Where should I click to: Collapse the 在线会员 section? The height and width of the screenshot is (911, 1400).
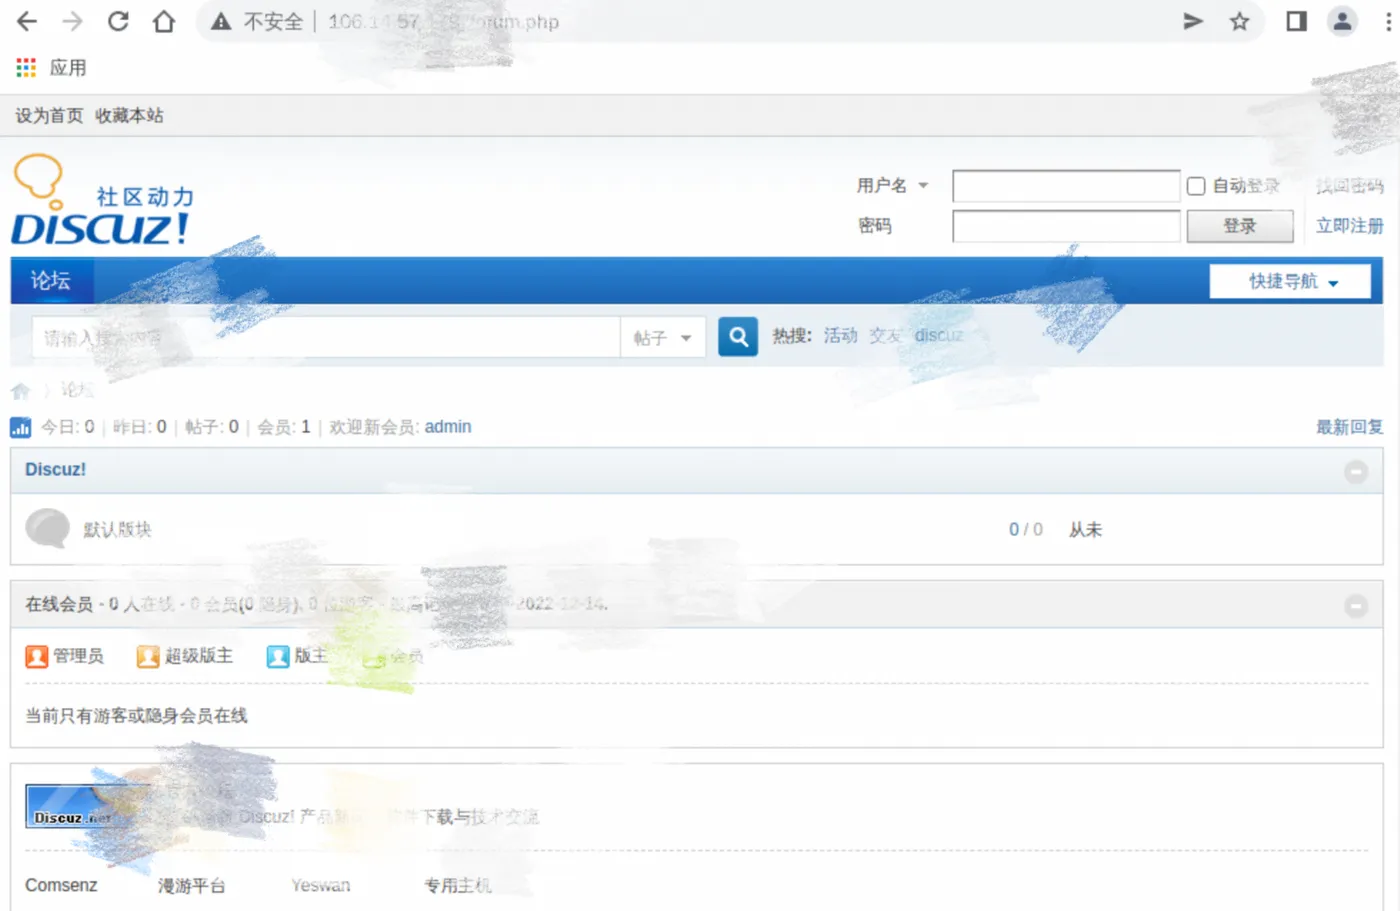point(1356,606)
